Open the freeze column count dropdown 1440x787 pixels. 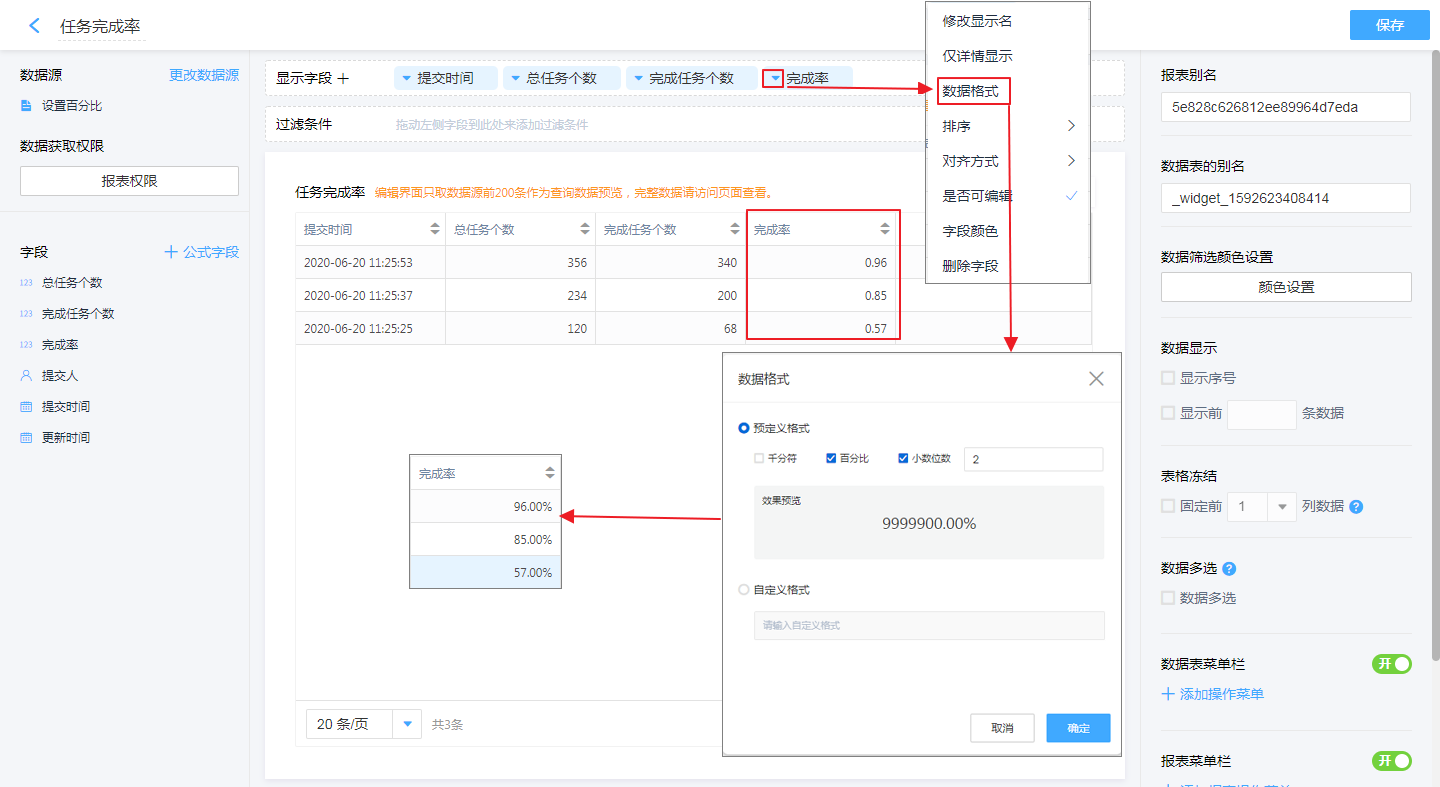click(x=1282, y=507)
